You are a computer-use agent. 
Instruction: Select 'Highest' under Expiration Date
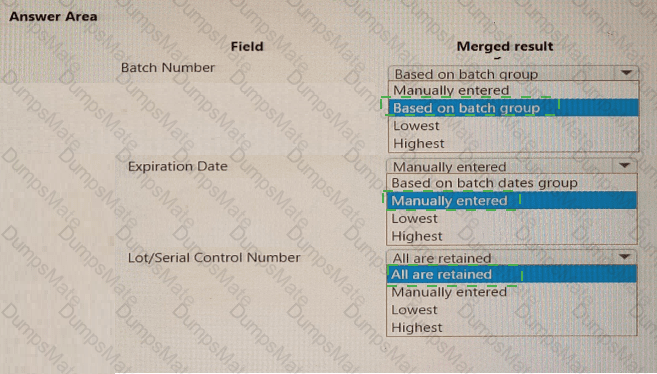512,236
